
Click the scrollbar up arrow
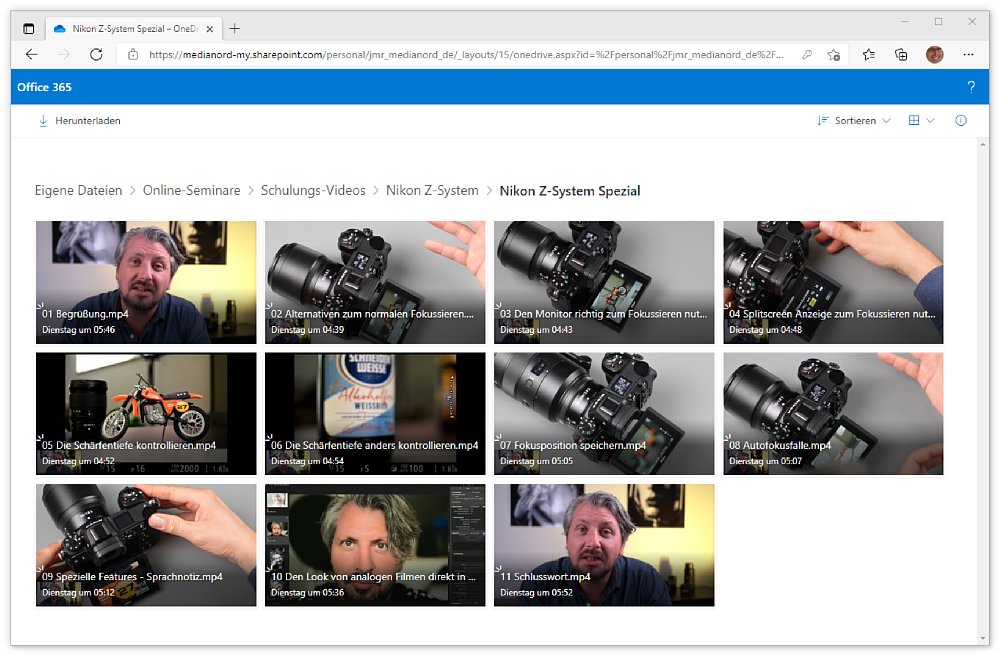pyautogui.click(x=983, y=145)
